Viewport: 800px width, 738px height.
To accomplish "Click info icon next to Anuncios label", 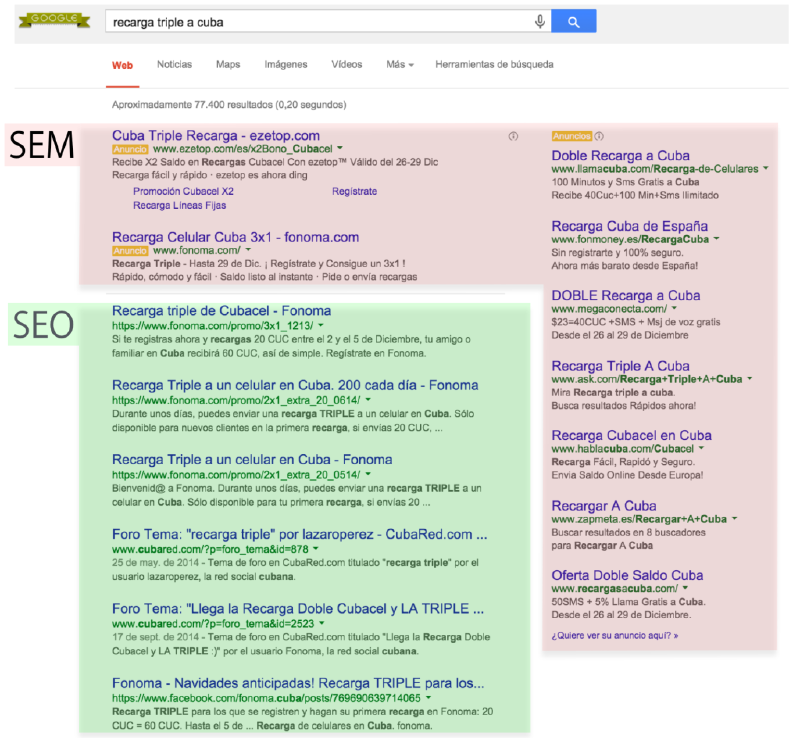I will tap(599, 136).
